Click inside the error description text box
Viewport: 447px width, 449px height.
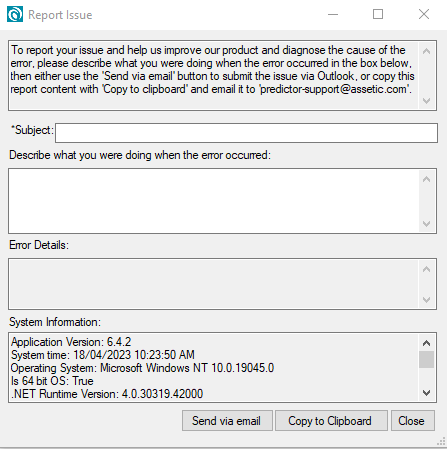pos(213,201)
